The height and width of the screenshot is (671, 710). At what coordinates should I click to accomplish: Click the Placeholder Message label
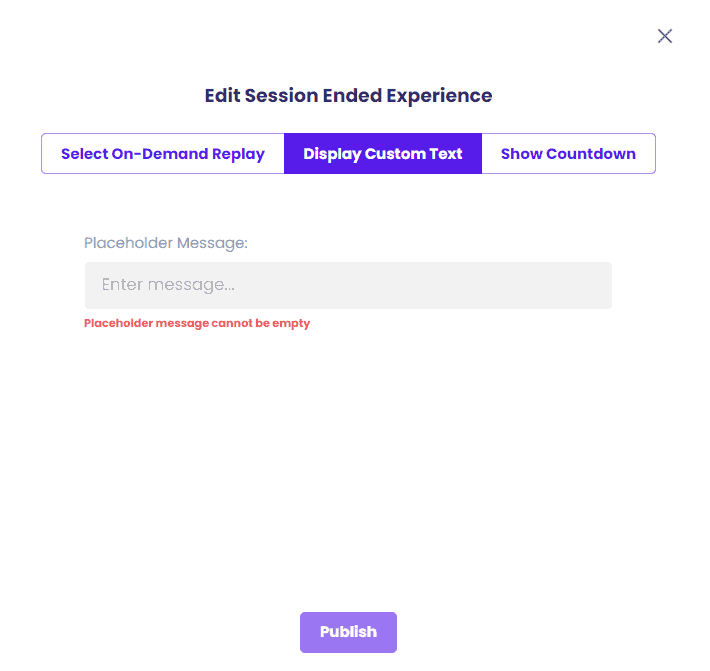[x=166, y=243]
